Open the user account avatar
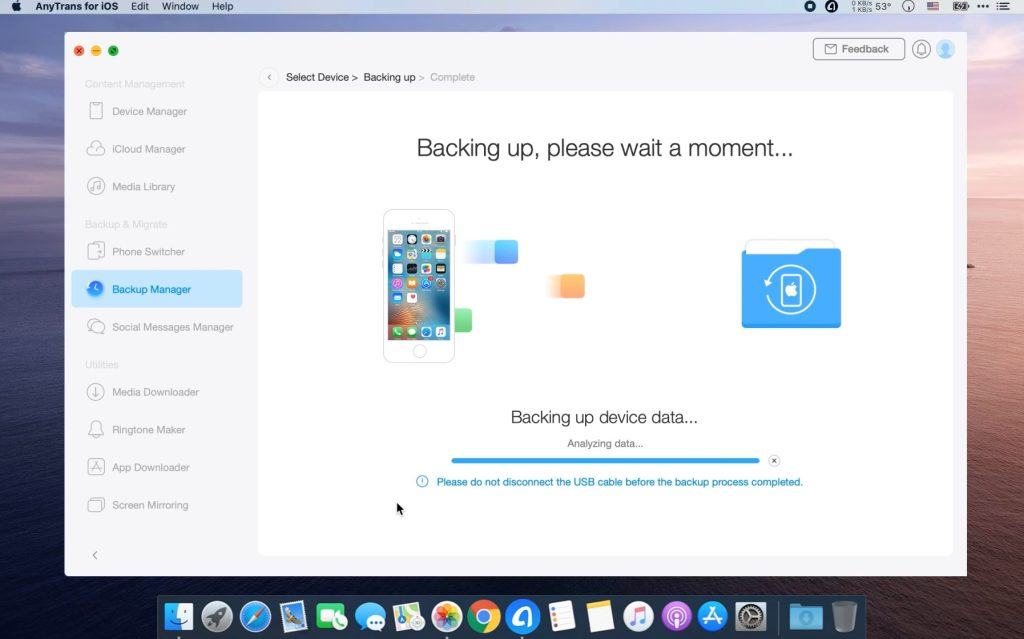1024x639 pixels. pyautogui.click(x=945, y=49)
